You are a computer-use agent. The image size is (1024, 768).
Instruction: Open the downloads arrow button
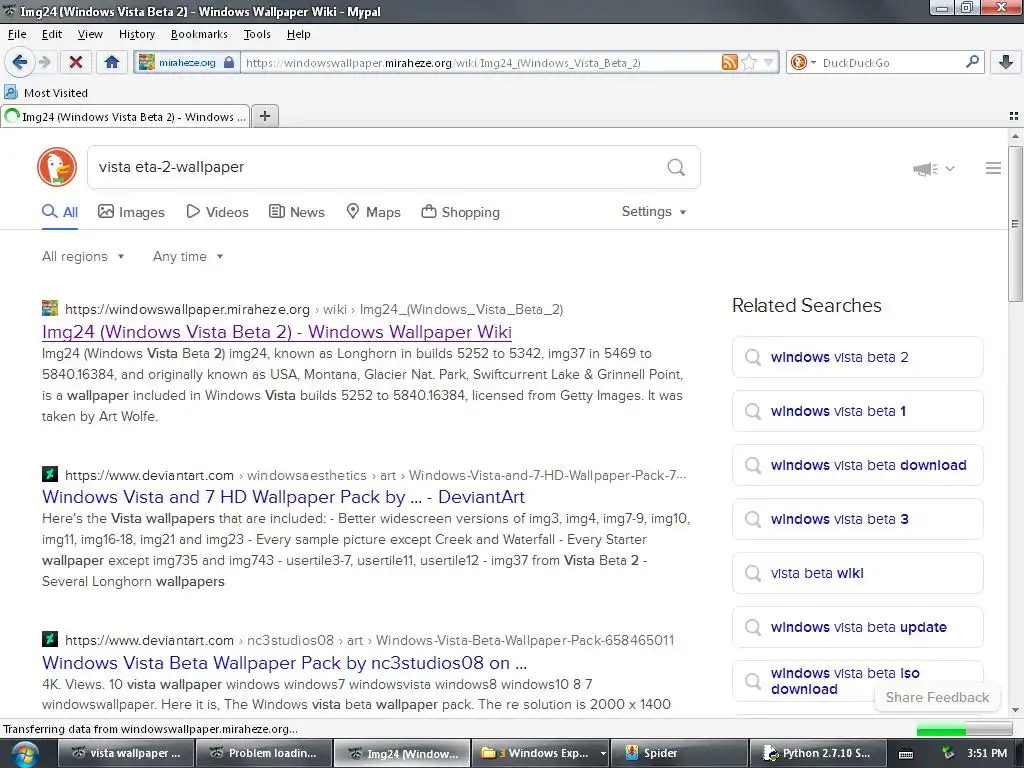[x=1006, y=62]
